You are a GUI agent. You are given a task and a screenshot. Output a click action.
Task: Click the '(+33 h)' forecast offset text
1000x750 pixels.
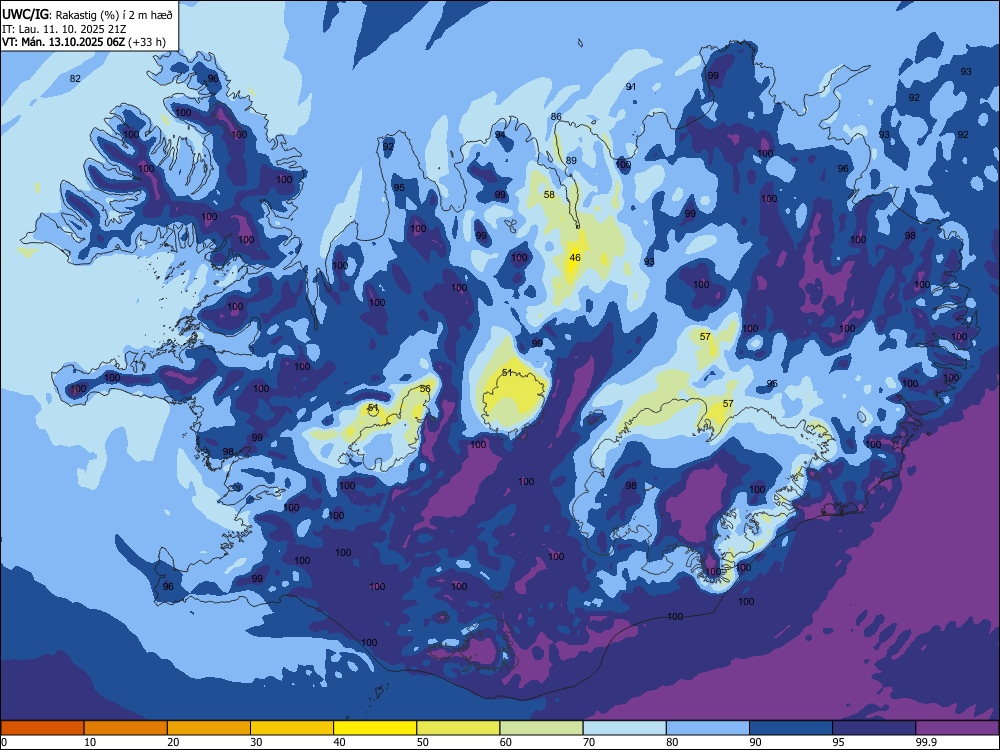(x=147, y=42)
